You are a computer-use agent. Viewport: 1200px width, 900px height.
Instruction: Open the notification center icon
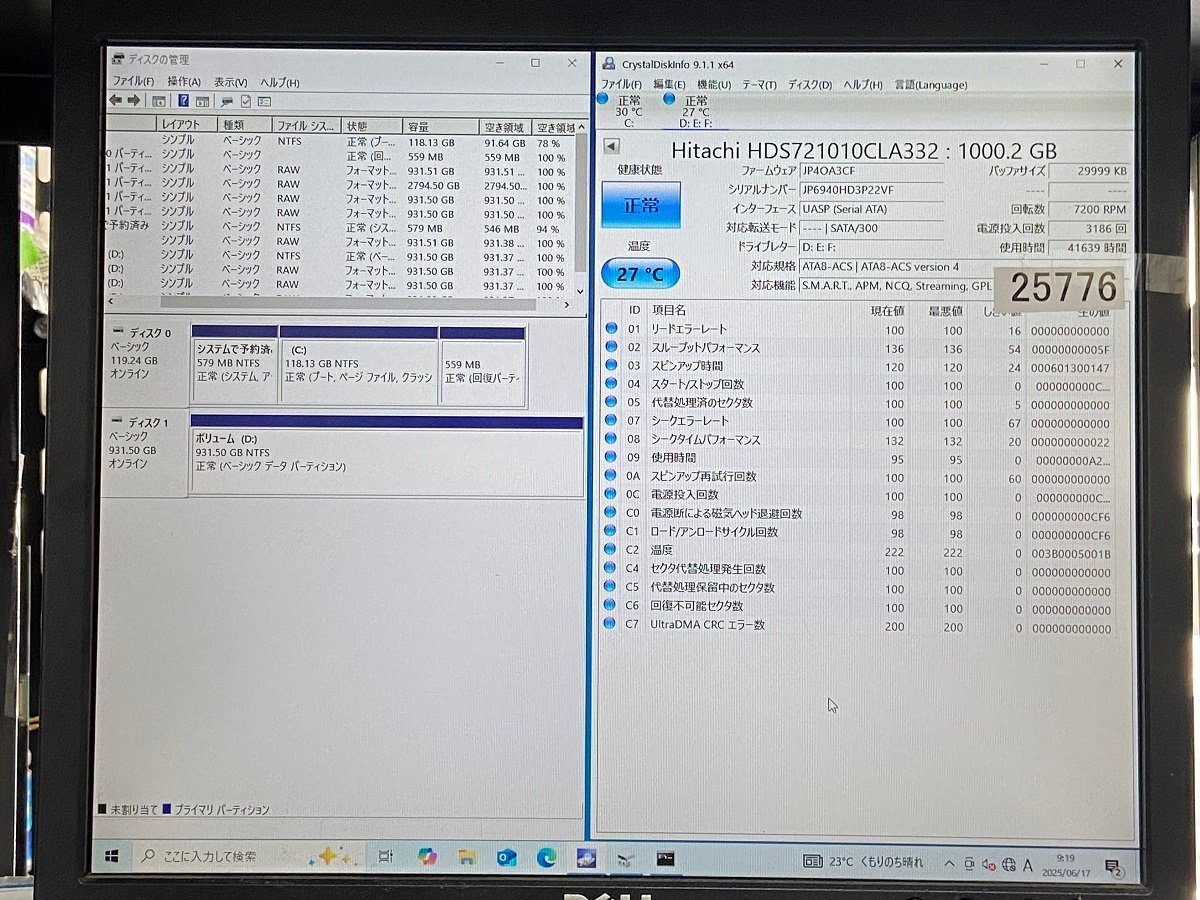(x=1112, y=866)
